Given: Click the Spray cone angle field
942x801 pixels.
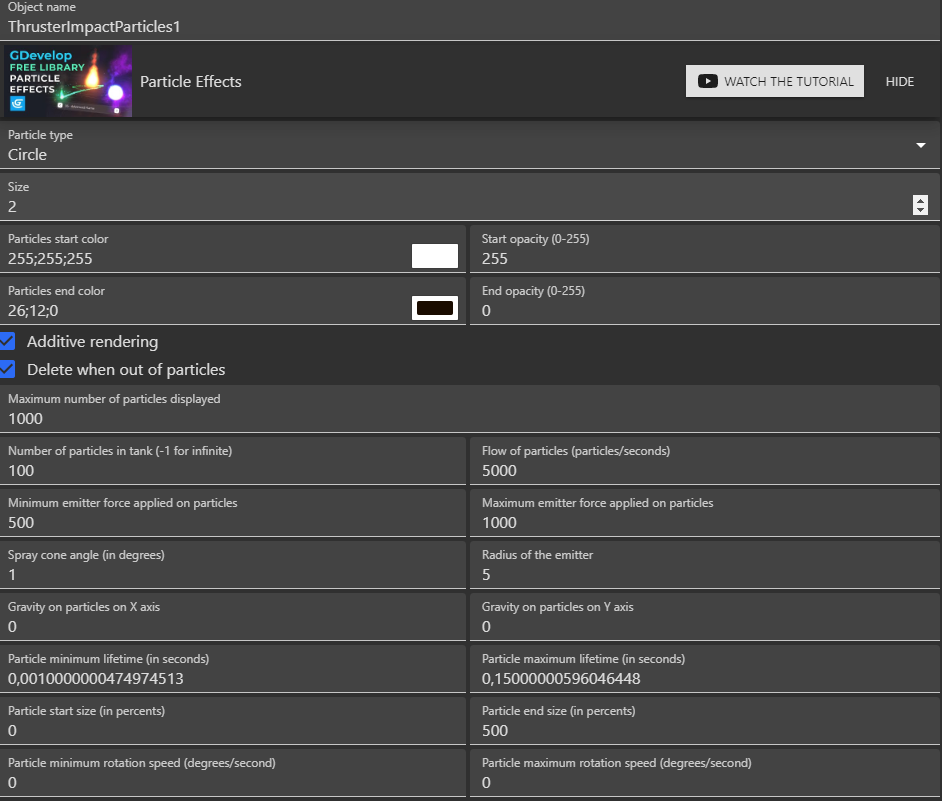Looking at the screenshot, I should click(200, 574).
